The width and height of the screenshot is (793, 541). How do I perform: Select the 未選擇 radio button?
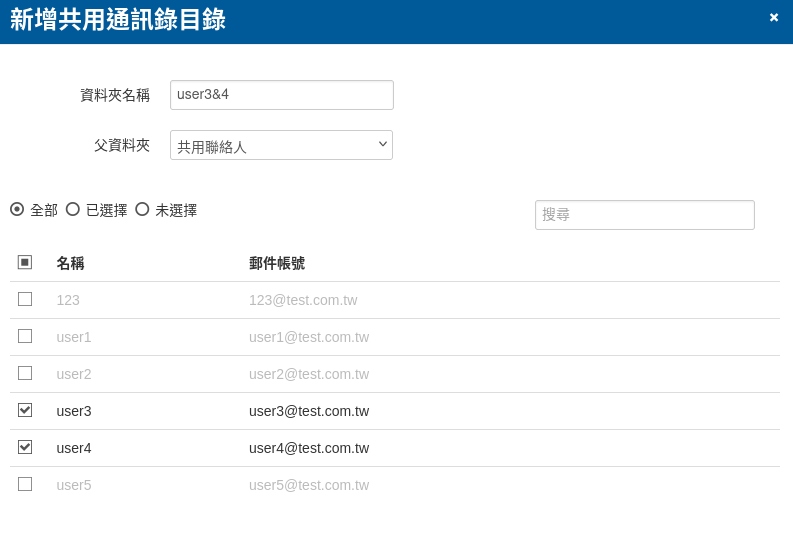point(142,209)
